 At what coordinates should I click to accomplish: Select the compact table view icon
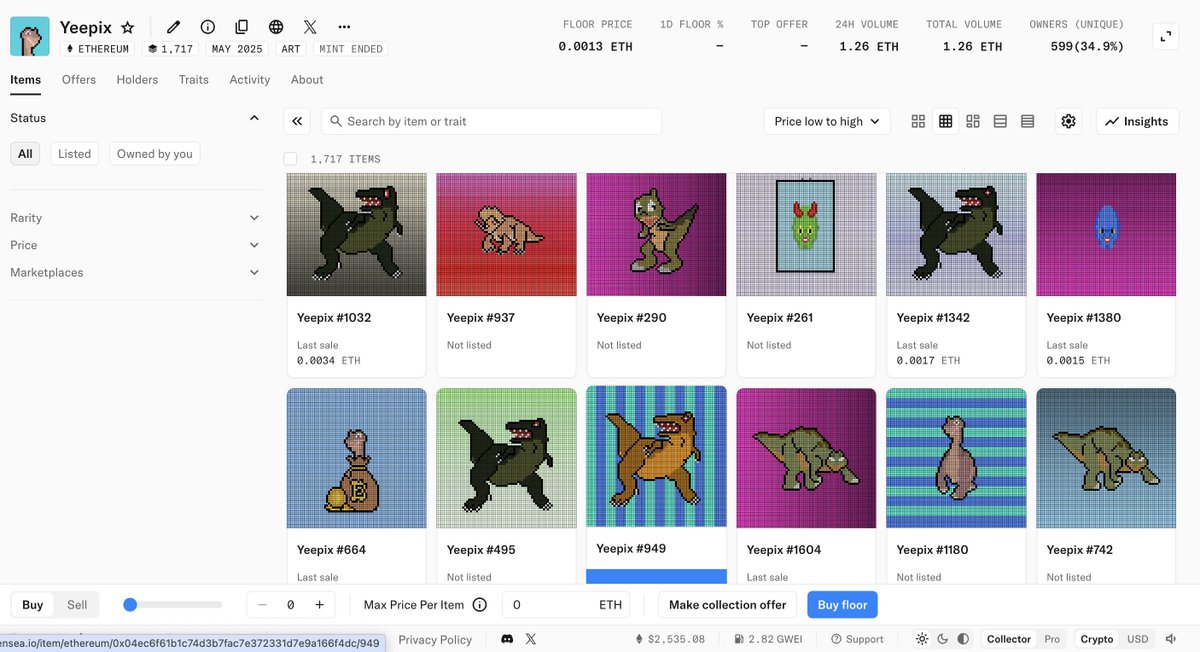coord(1027,121)
